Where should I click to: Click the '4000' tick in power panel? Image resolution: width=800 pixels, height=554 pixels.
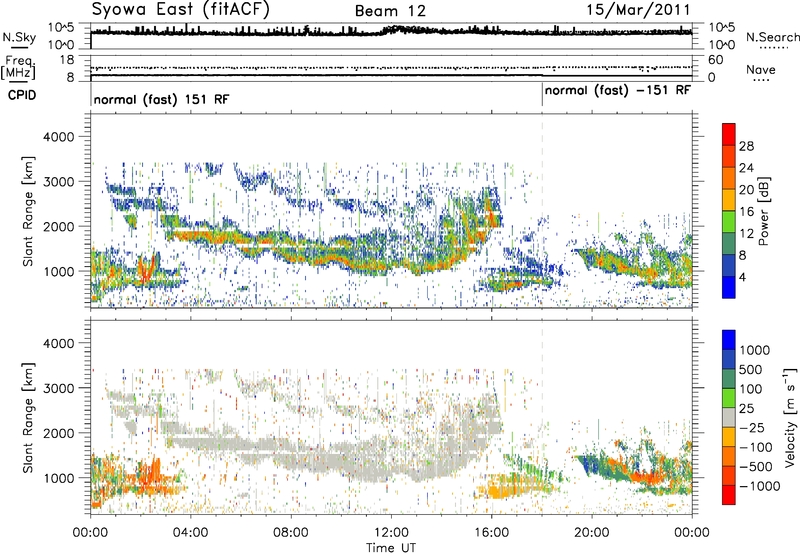coord(59,137)
